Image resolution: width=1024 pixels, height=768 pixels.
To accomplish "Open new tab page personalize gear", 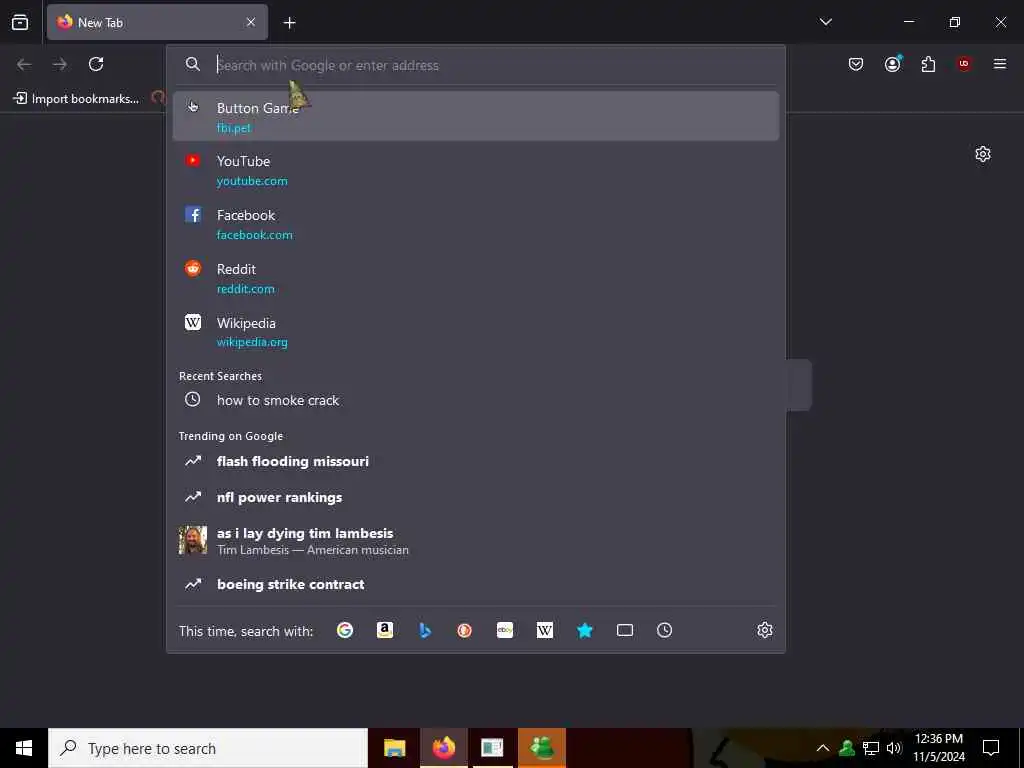I will [x=983, y=154].
